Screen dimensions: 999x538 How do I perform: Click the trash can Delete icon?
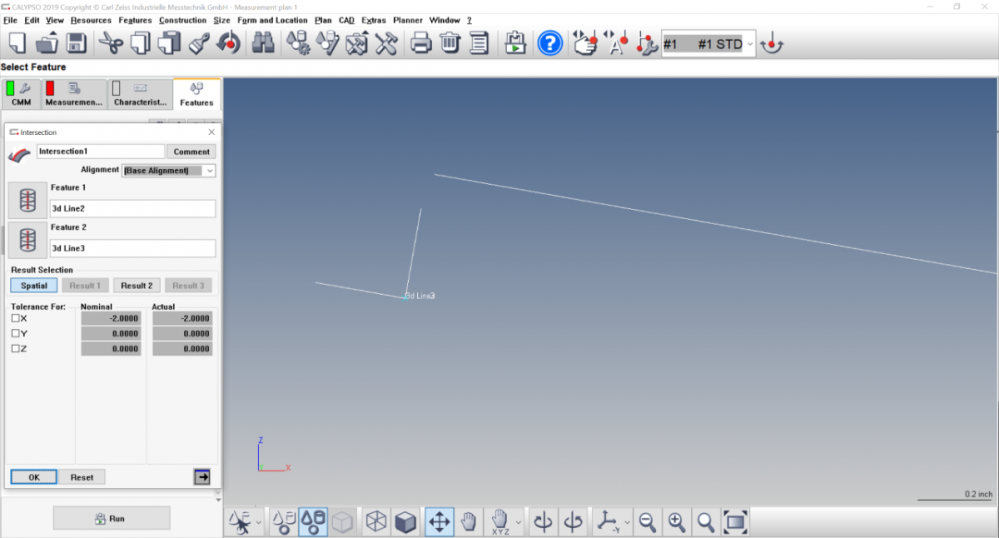[x=450, y=43]
